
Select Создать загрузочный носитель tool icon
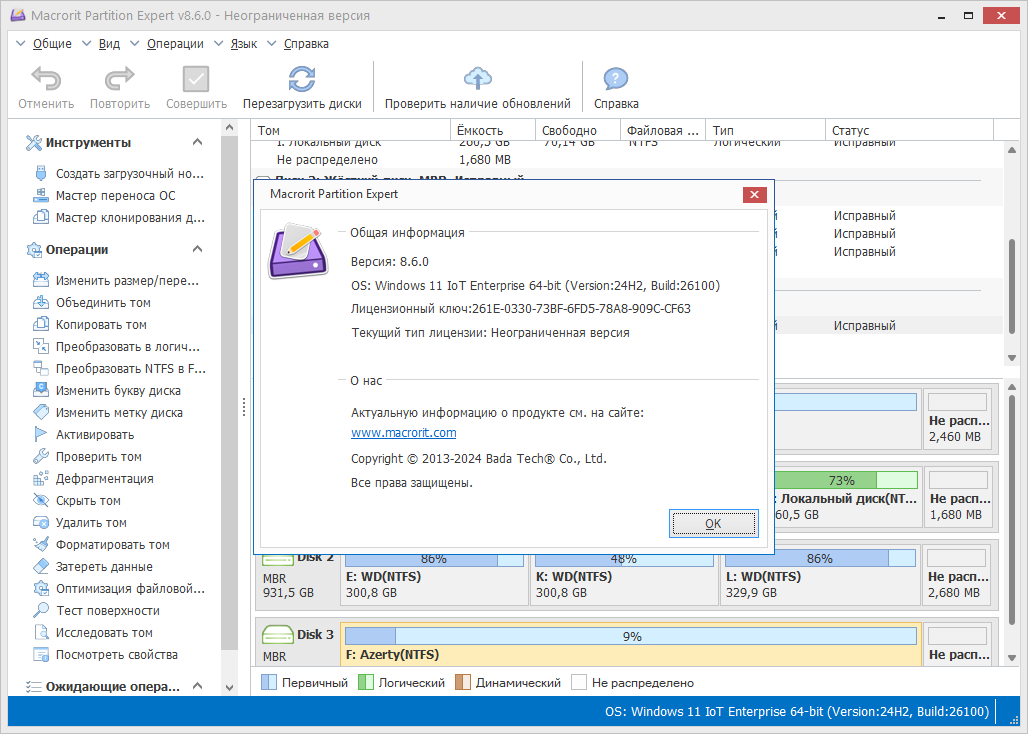(41, 174)
